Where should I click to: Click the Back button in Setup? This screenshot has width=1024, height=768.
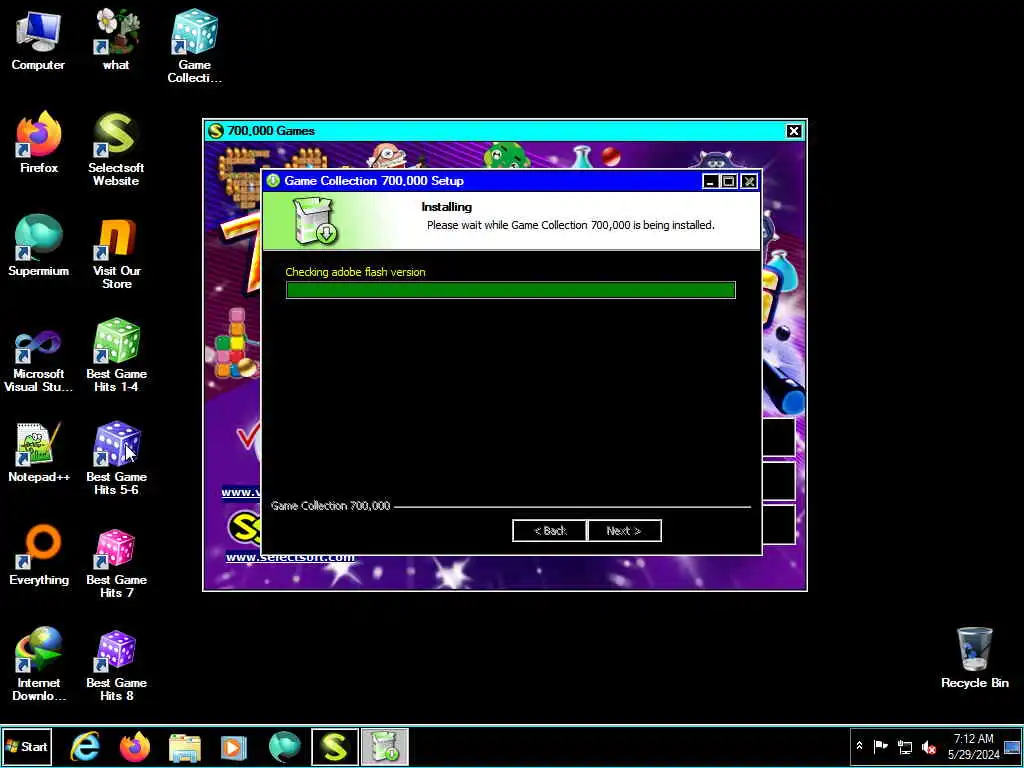pos(549,531)
